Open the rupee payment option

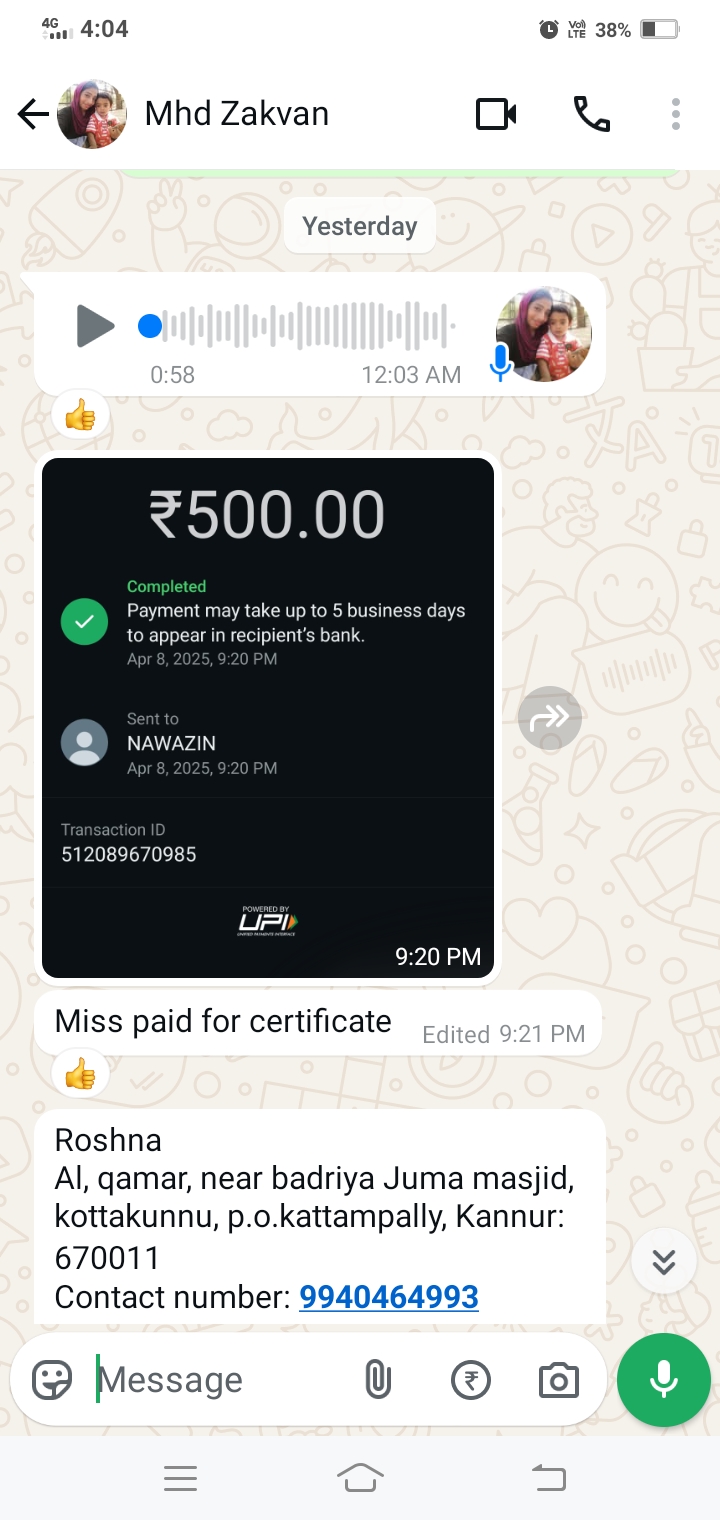pyautogui.click(x=471, y=1380)
